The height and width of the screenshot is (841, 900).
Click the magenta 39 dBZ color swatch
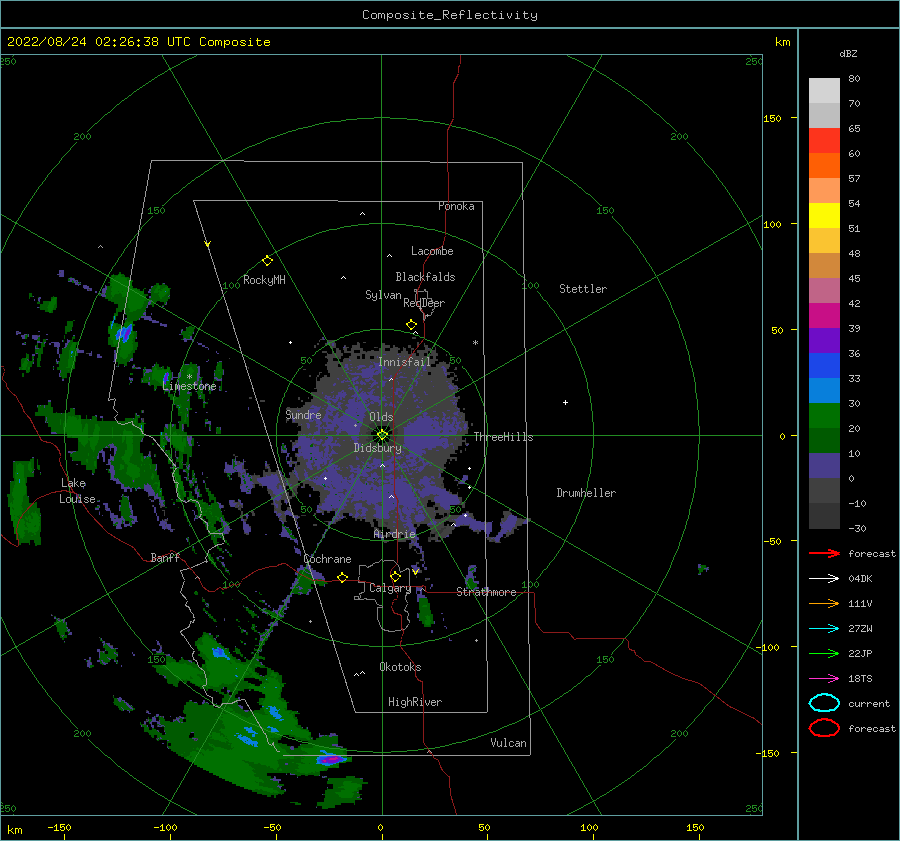pyautogui.click(x=824, y=315)
